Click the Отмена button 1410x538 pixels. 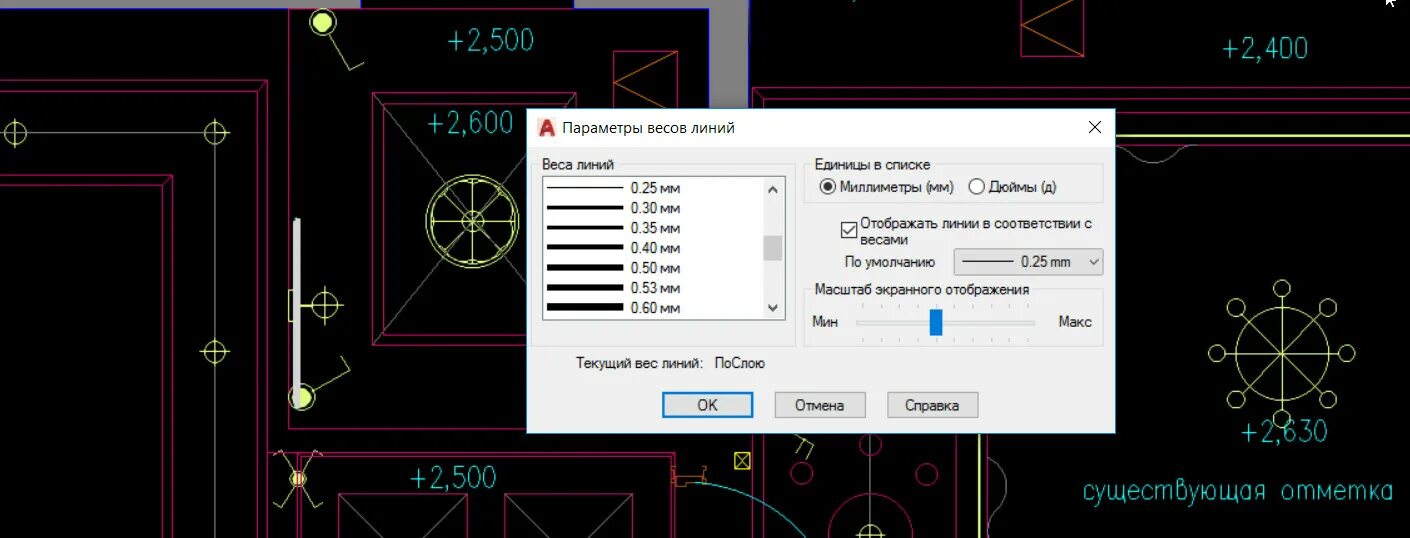pos(819,405)
